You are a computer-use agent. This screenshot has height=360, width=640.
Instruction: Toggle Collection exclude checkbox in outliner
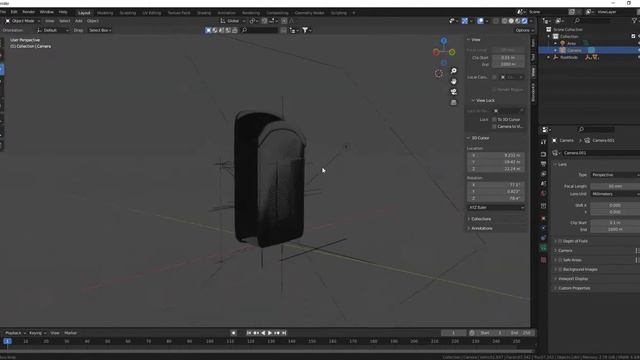click(633, 36)
